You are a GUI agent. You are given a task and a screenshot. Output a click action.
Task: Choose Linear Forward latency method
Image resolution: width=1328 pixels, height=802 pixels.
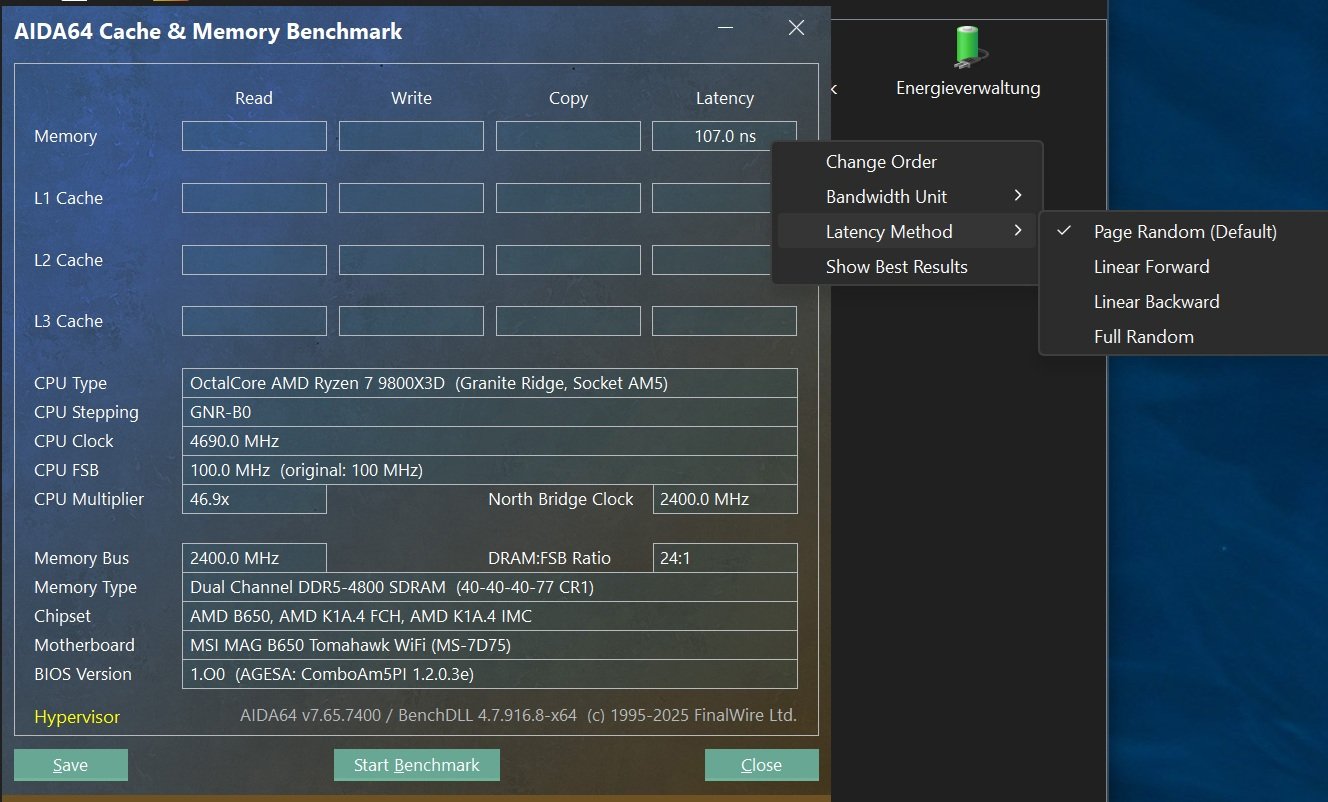coord(1151,267)
